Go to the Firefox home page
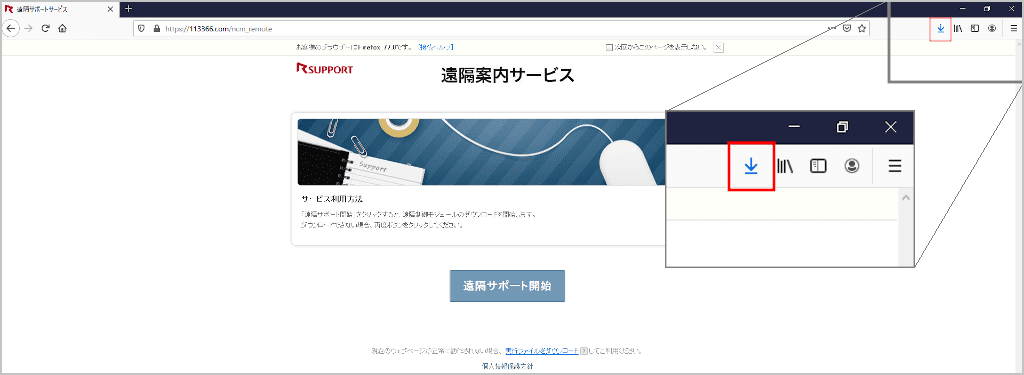1024x375 pixels. 62,28
